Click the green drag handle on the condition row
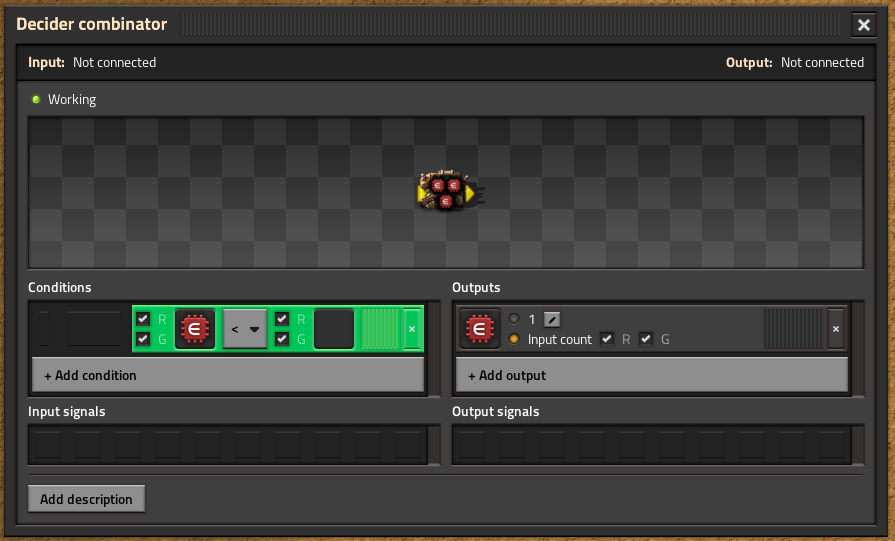The height and width of the screenshot is (541, 895). [x=379, y=329]
